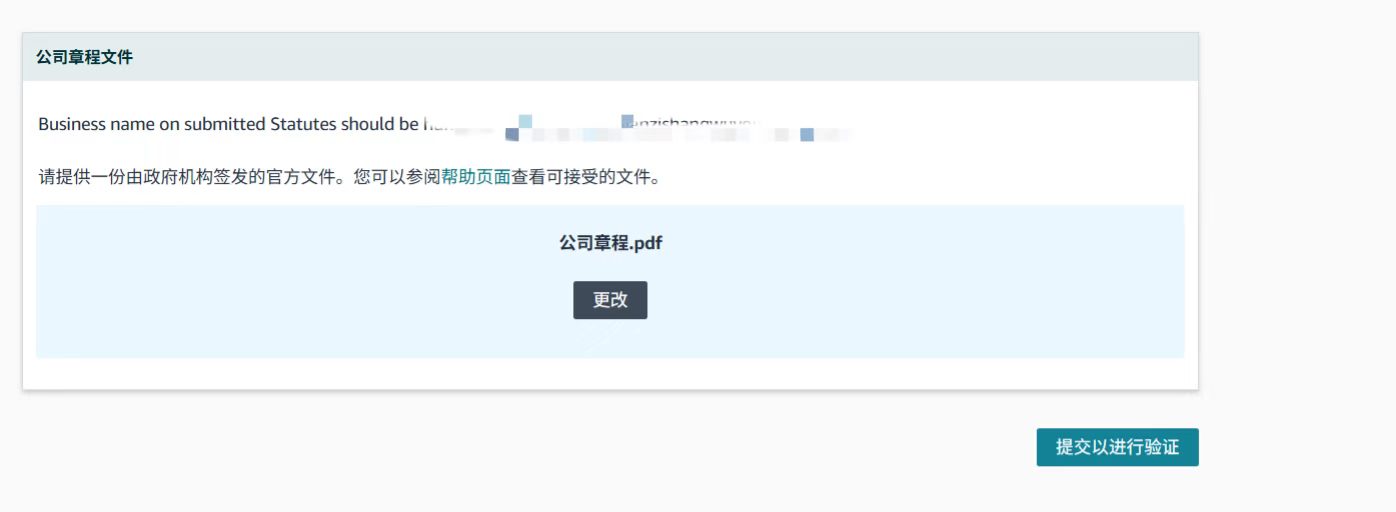This screenshot has width=1396, height=512.
Task: Click the 更改 button to replace file
Action: pyautogui.click(x=610, y=300)
